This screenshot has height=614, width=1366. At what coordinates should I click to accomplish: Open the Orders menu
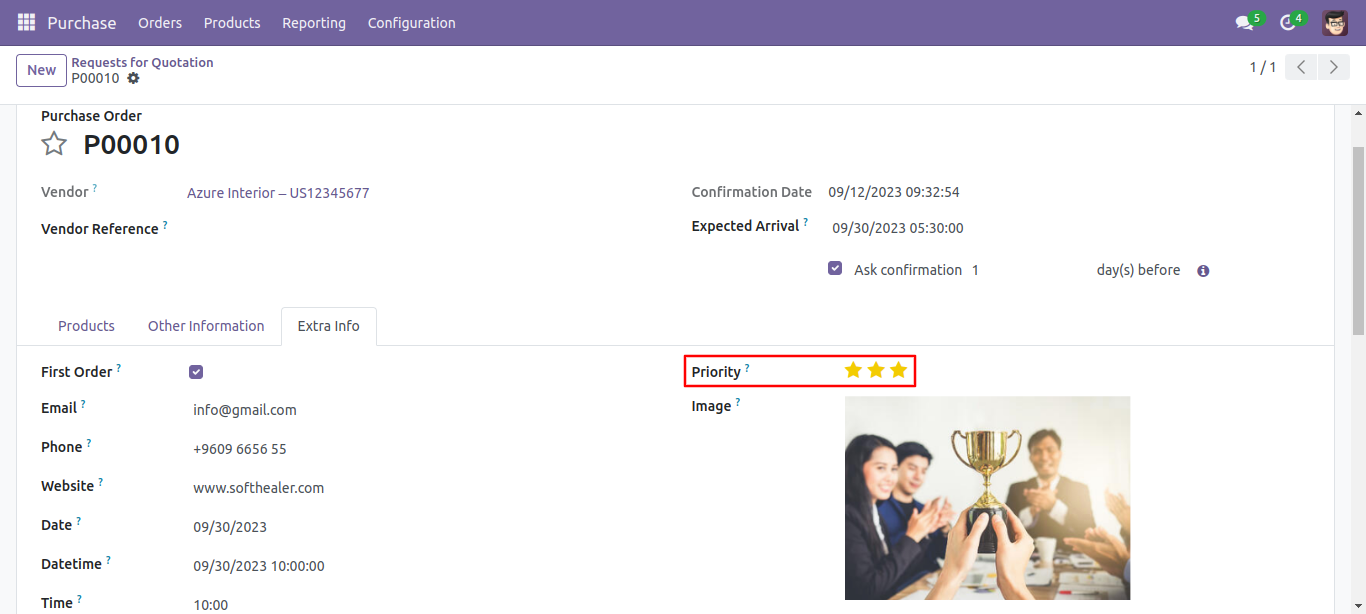pos(160,22)
